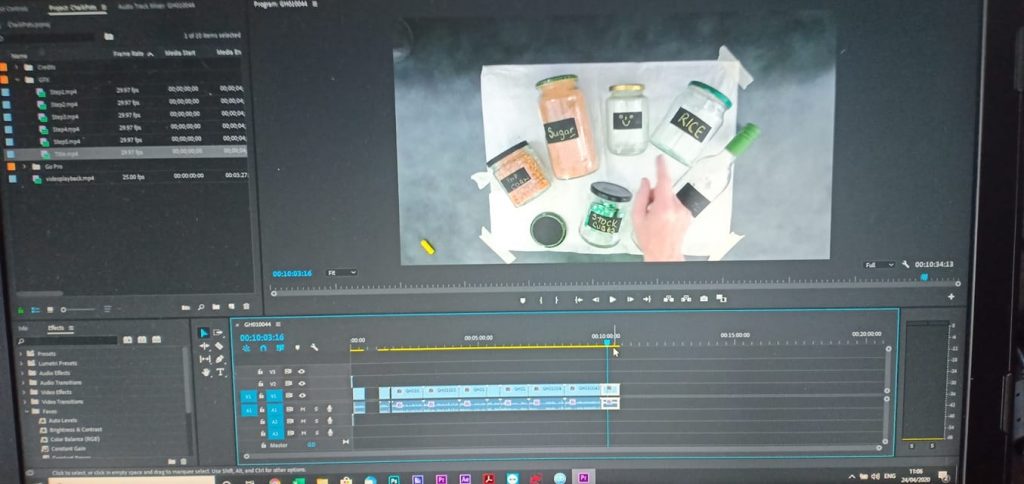Open the Full playback resolution dropdown
The height and width of the screenshot is (484, 1024).
coord(879,265)
